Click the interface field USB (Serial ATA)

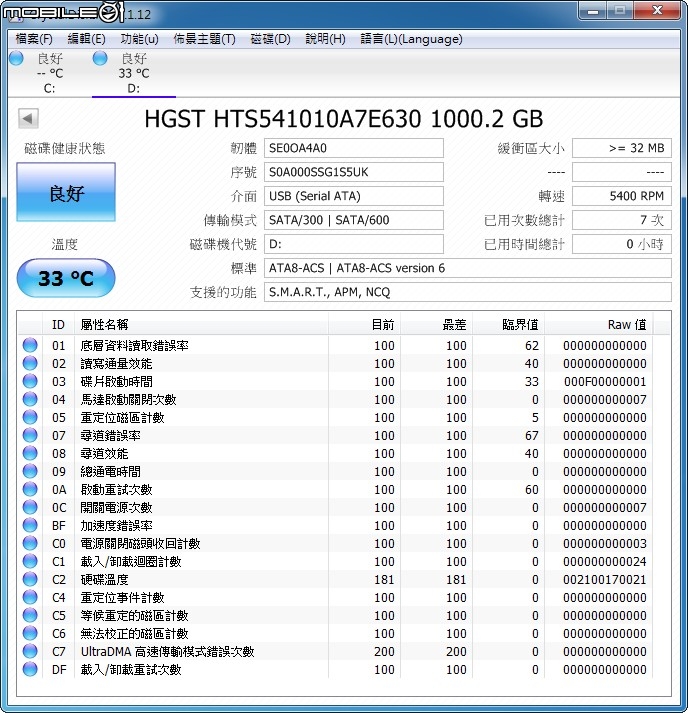(x=353, y=196)
